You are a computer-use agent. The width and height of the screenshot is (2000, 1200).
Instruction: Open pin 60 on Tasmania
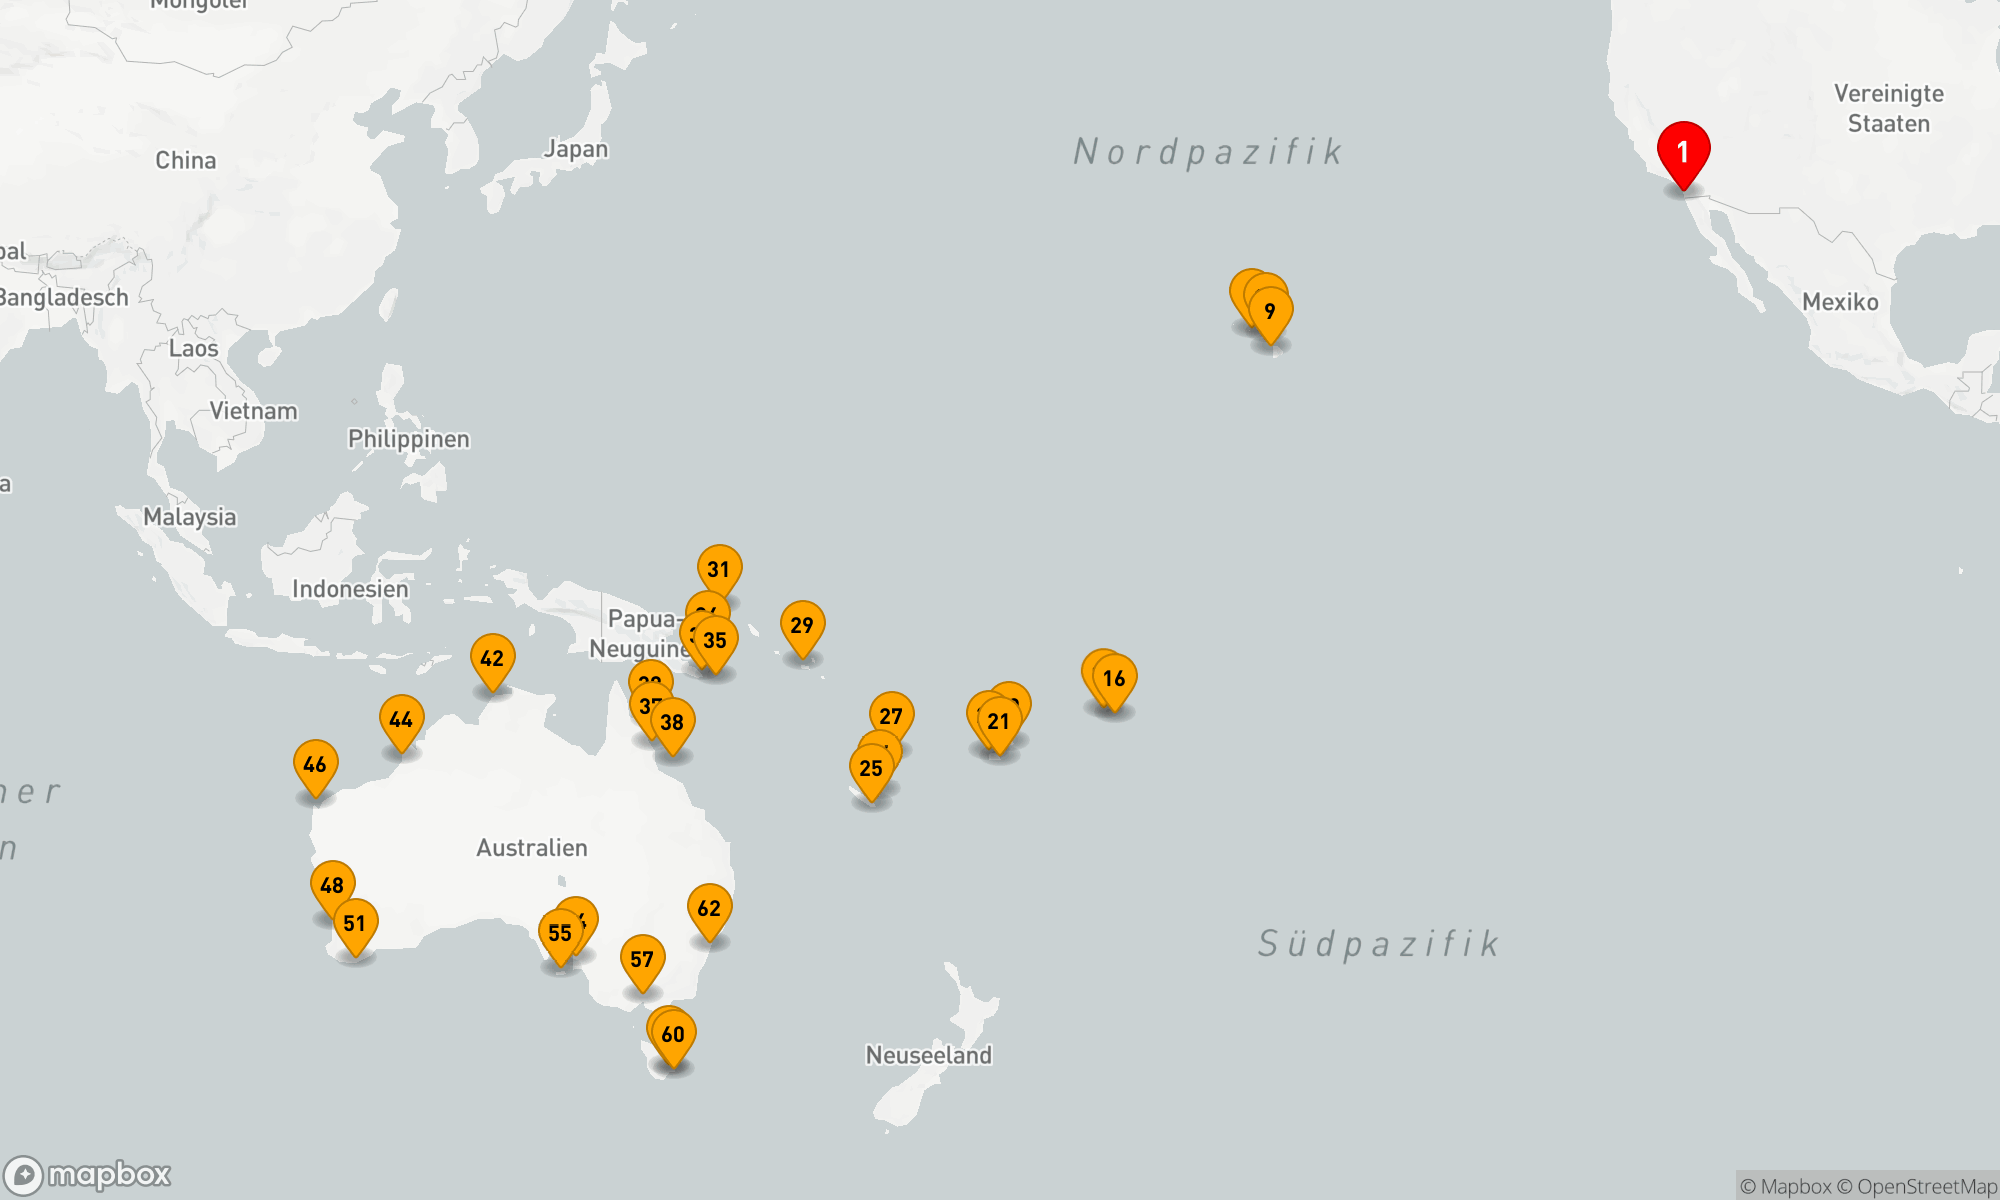click(673, 1035)
